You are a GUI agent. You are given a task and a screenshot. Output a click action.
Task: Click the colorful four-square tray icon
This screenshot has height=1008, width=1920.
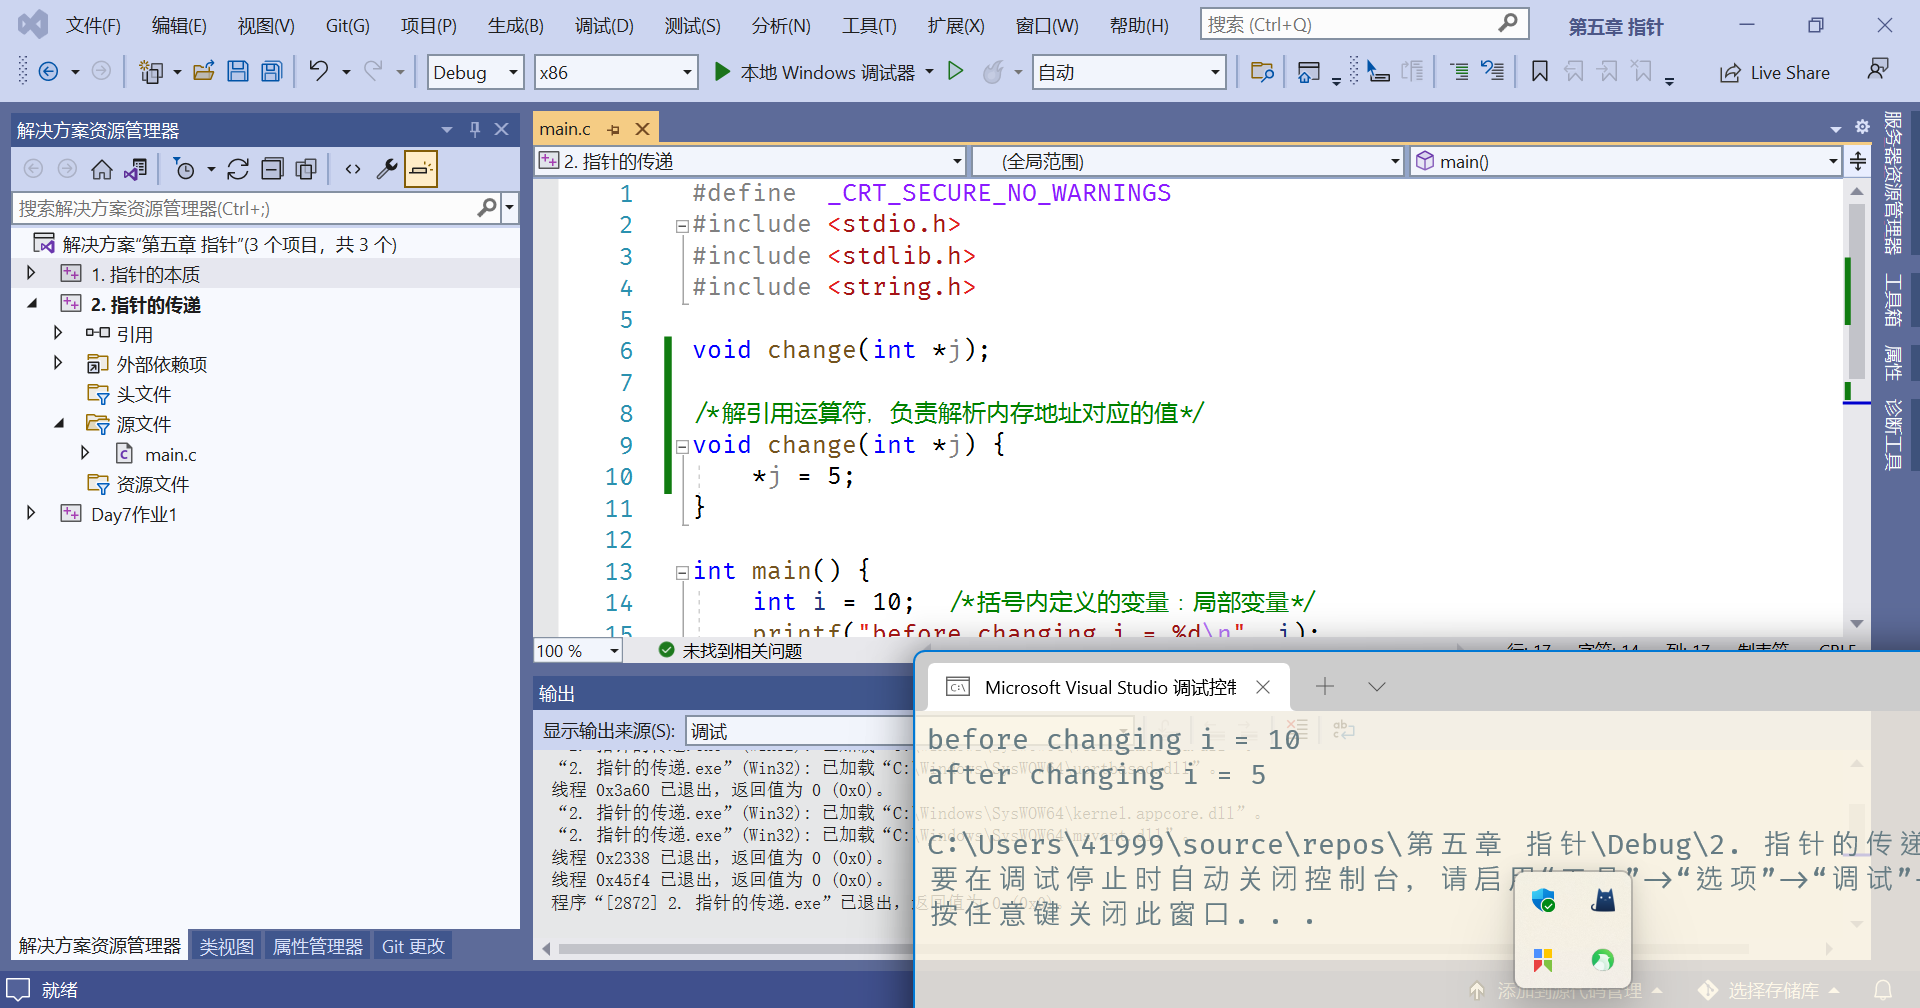(1543, 960)
